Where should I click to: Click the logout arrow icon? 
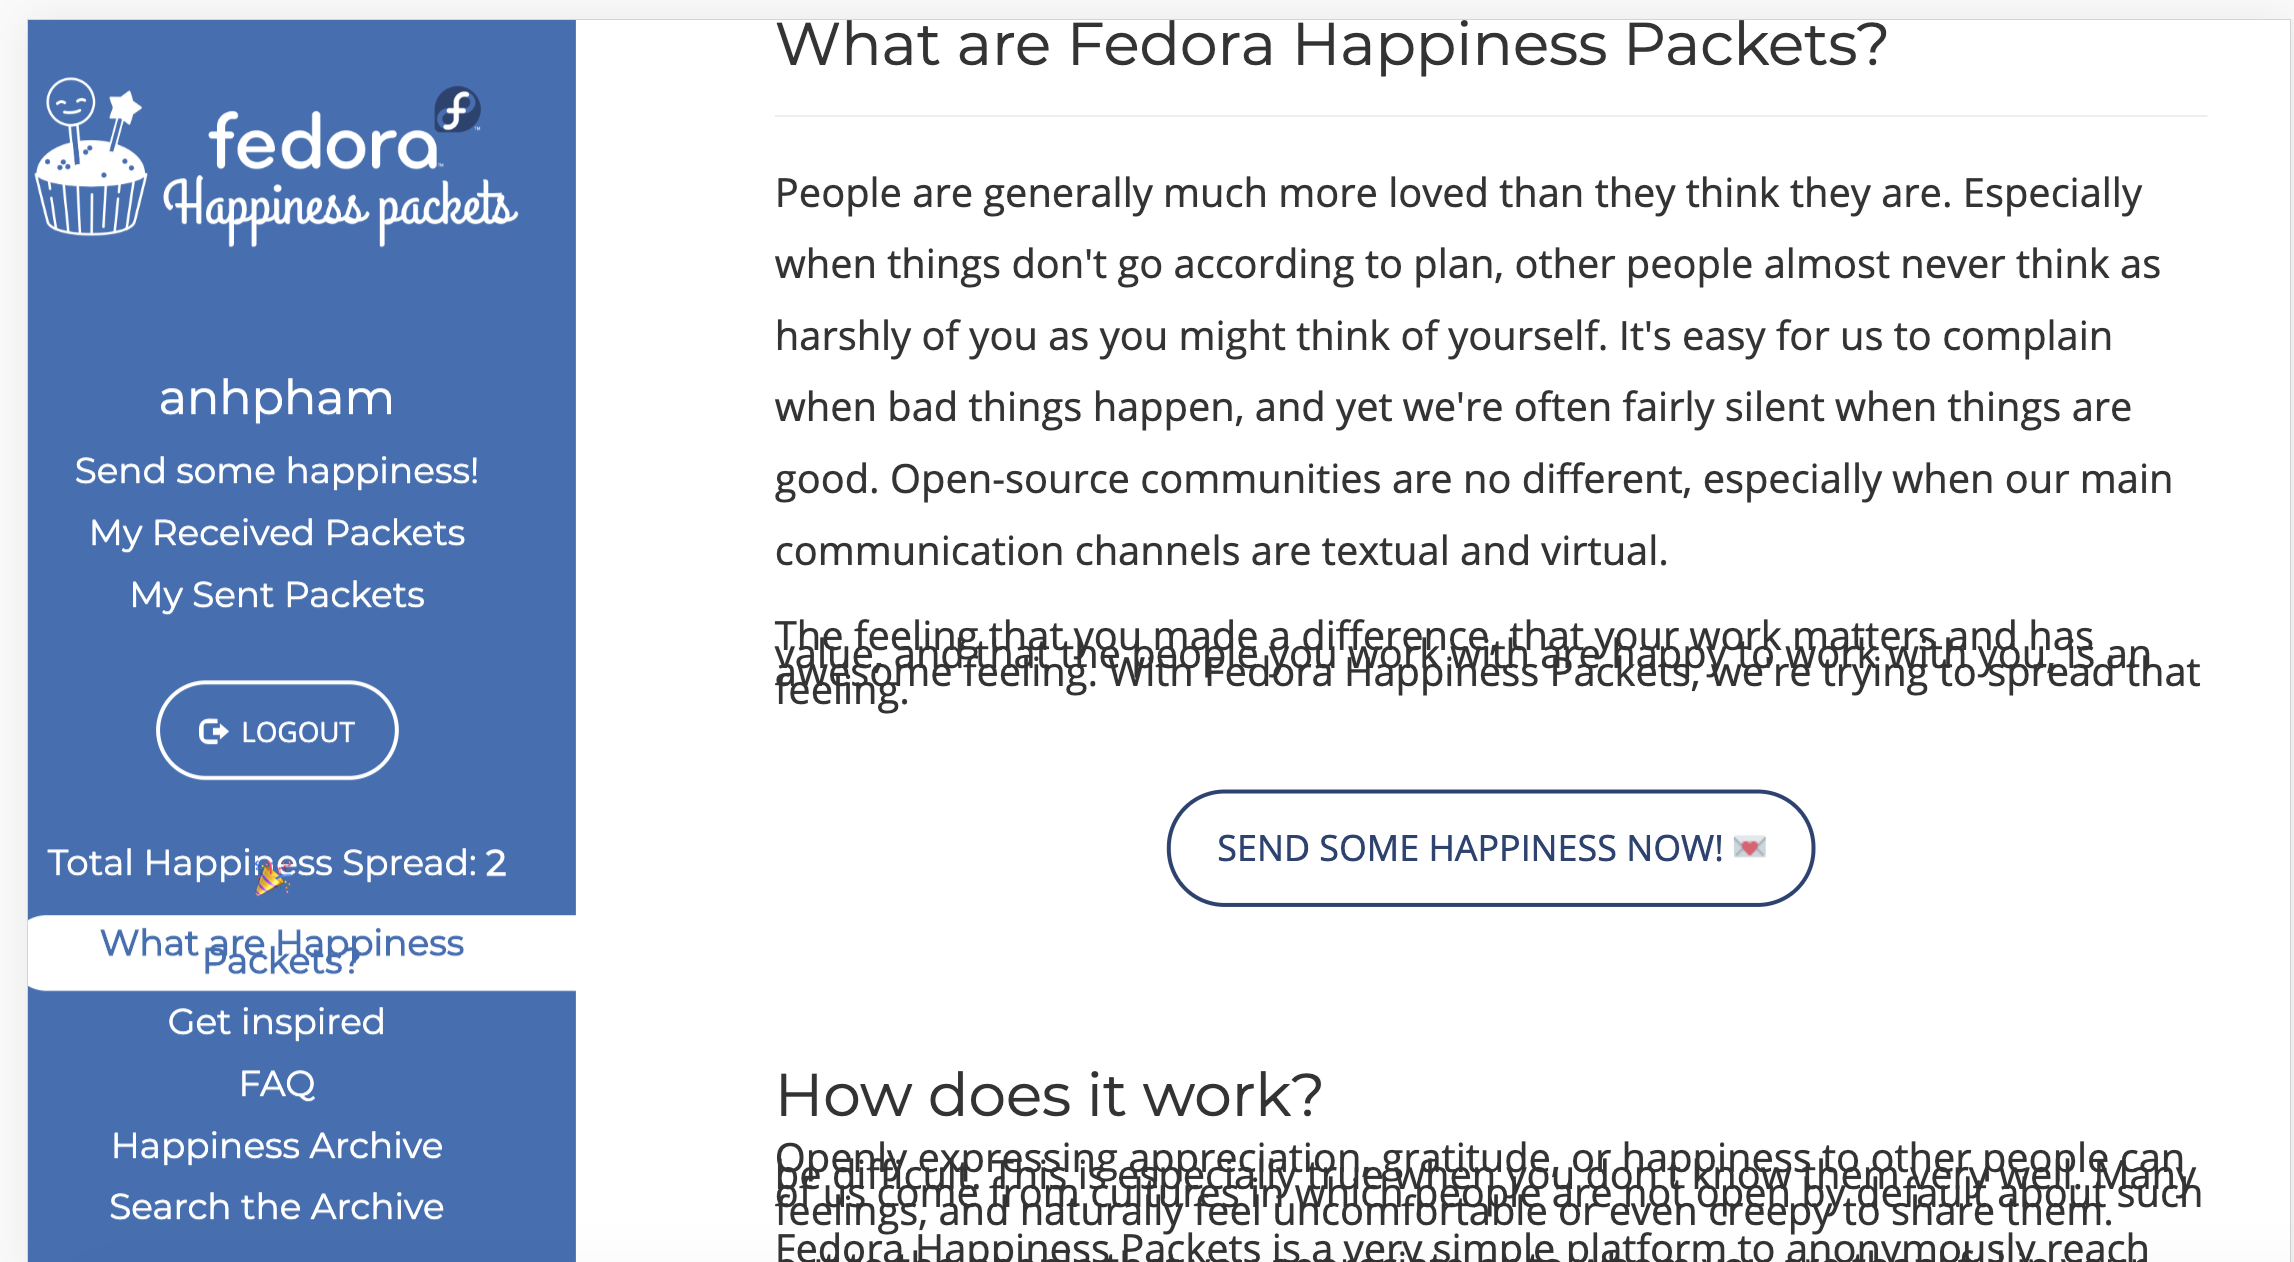[213, 732]
